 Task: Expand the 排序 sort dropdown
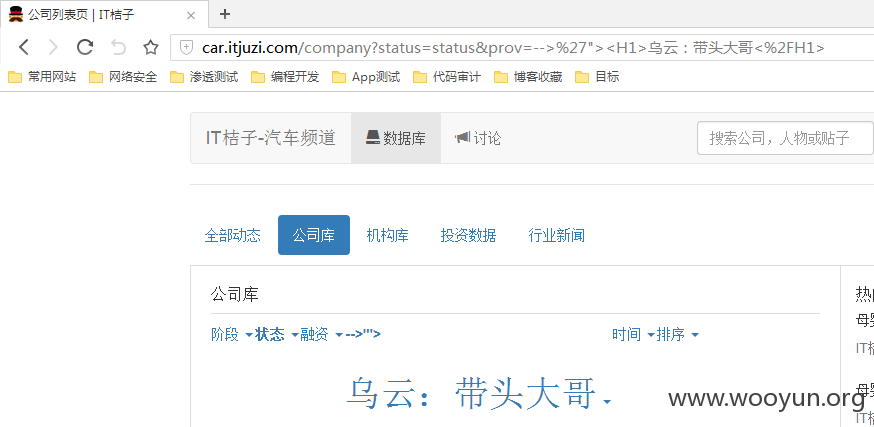click(x=677, y=334)
